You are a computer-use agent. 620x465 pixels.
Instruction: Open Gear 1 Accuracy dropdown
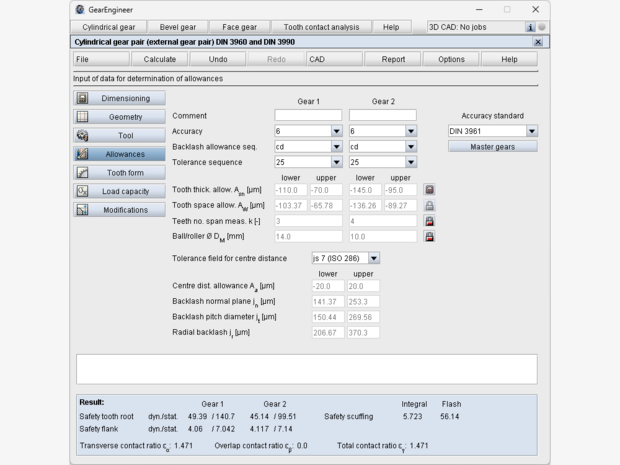pyautogui.click(x=336, y=131)
